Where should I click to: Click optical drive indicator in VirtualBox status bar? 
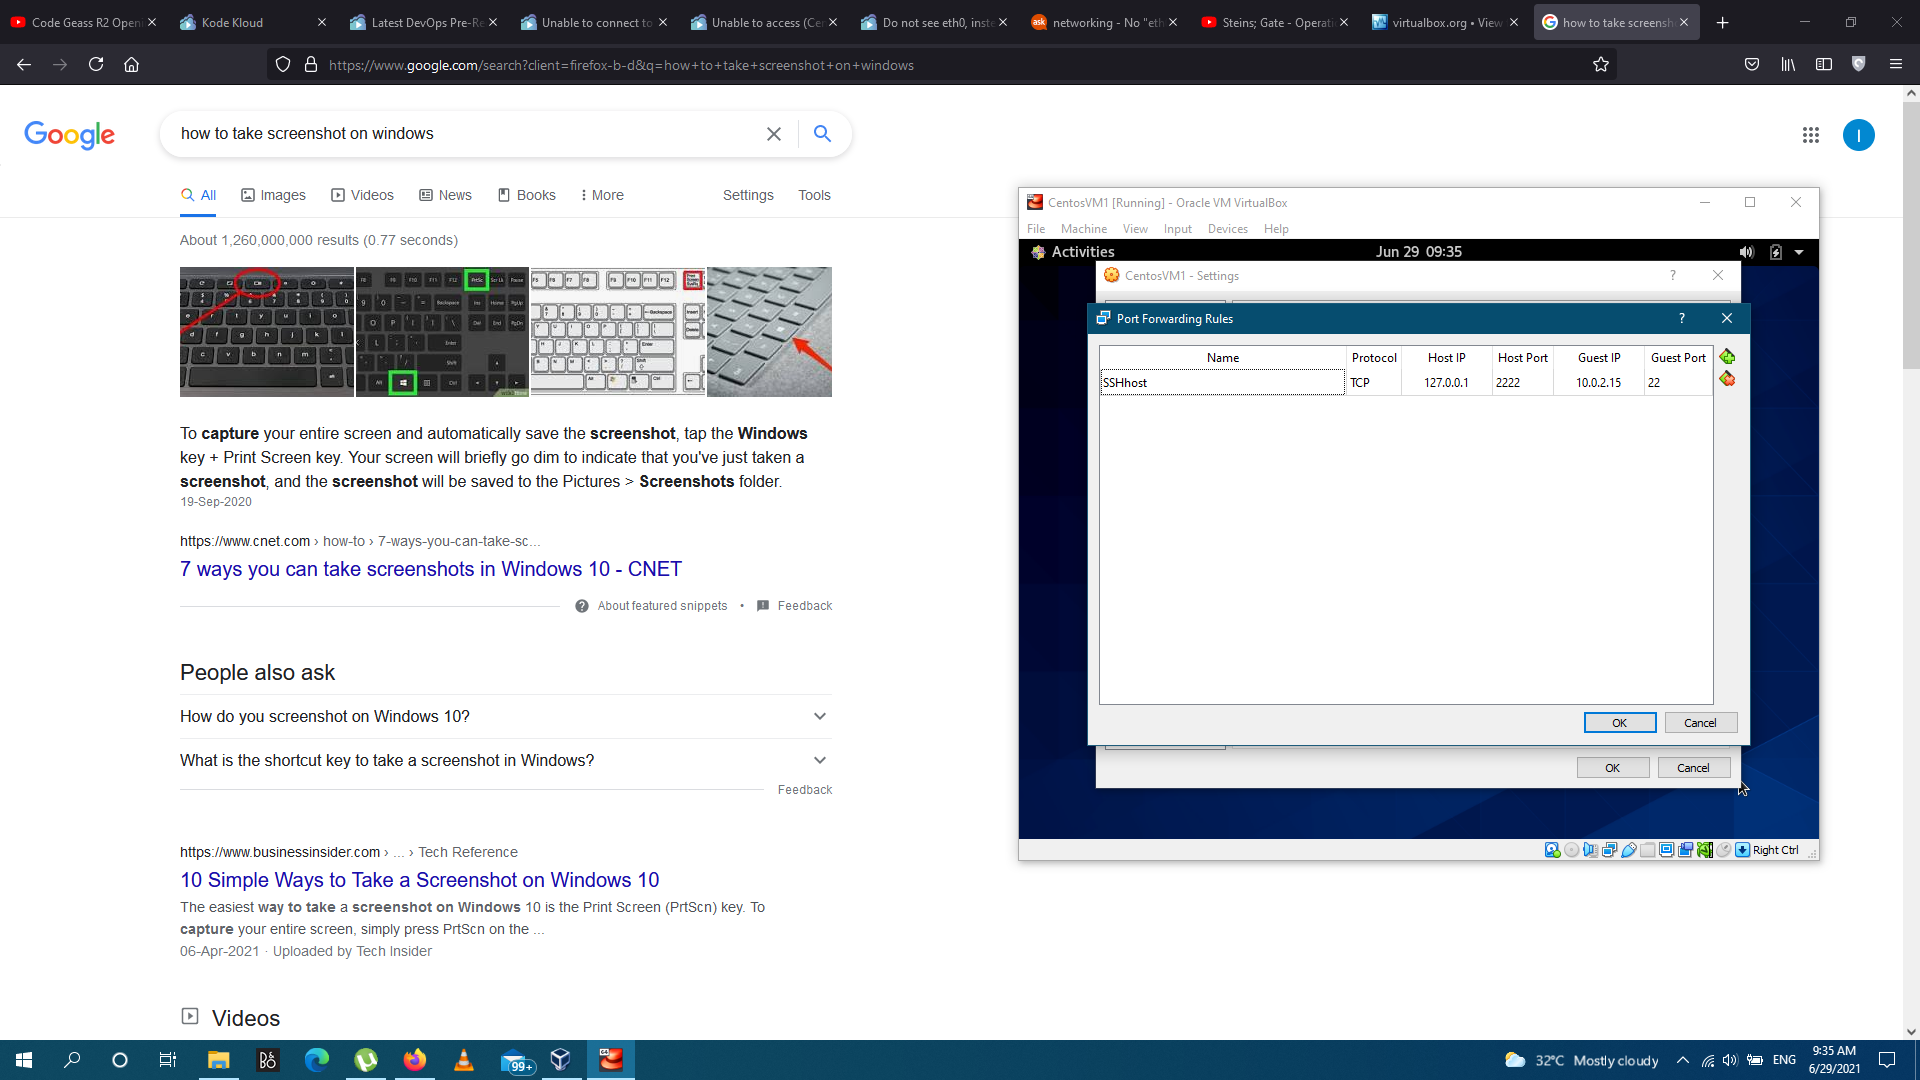click(1571, 850)
